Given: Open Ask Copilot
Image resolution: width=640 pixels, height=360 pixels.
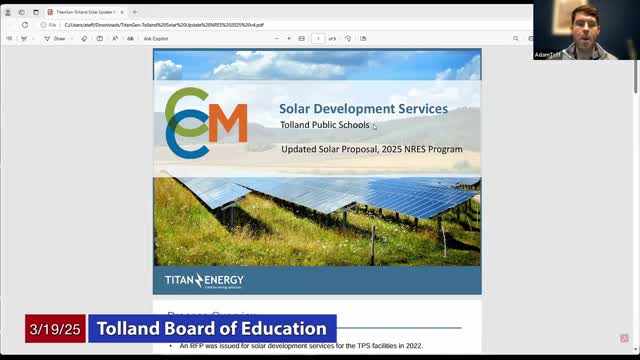Looking at the screenshot, I should coord(156,38).
